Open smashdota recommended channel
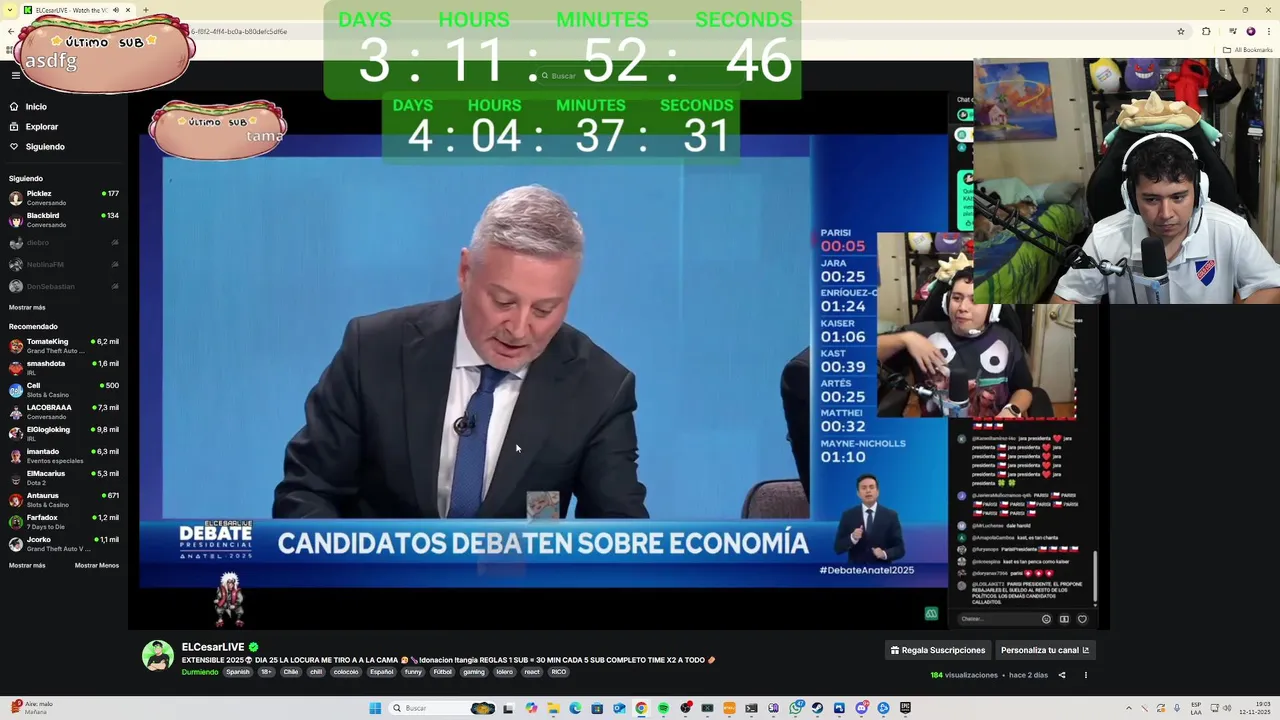Viewport: 1280px width, 720px height. tap(62, 368)
